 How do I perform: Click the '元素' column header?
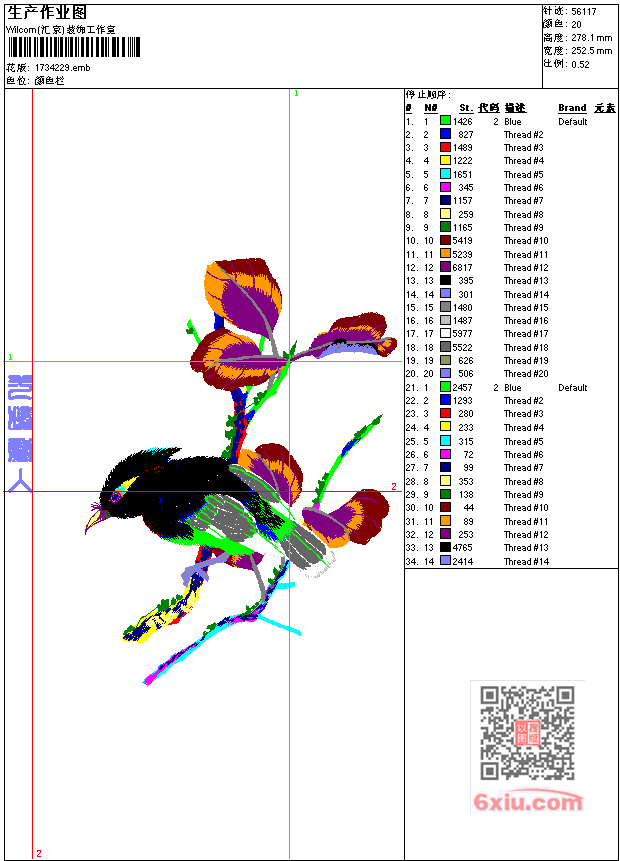[605, 108]
